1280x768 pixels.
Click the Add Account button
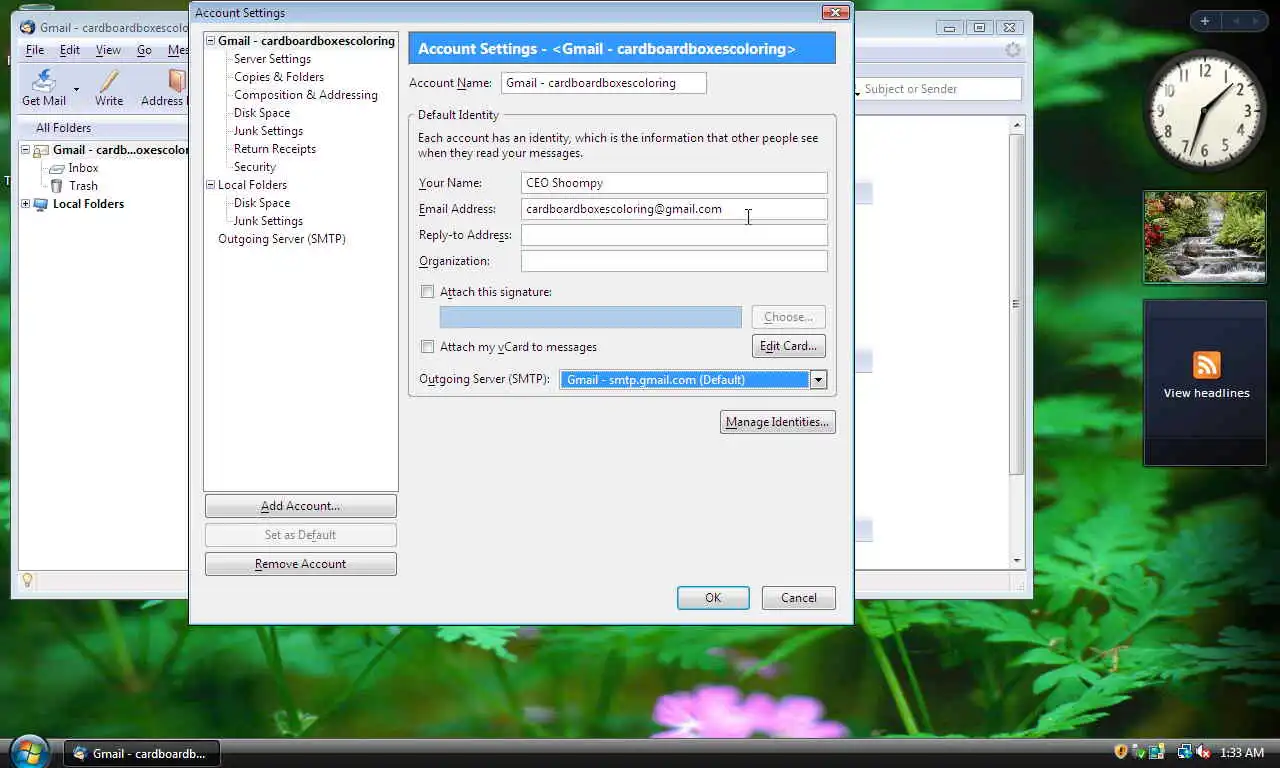coord(300,506)
